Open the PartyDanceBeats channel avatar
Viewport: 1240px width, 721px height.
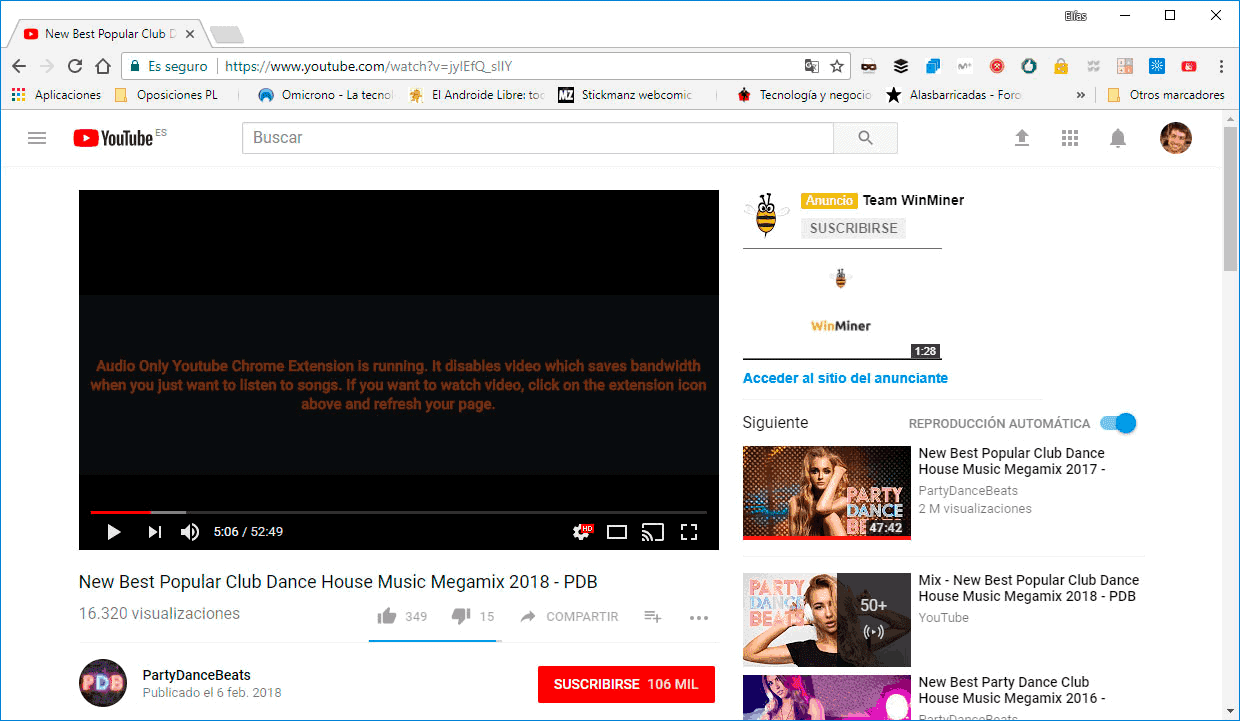[x=103, y=683]
